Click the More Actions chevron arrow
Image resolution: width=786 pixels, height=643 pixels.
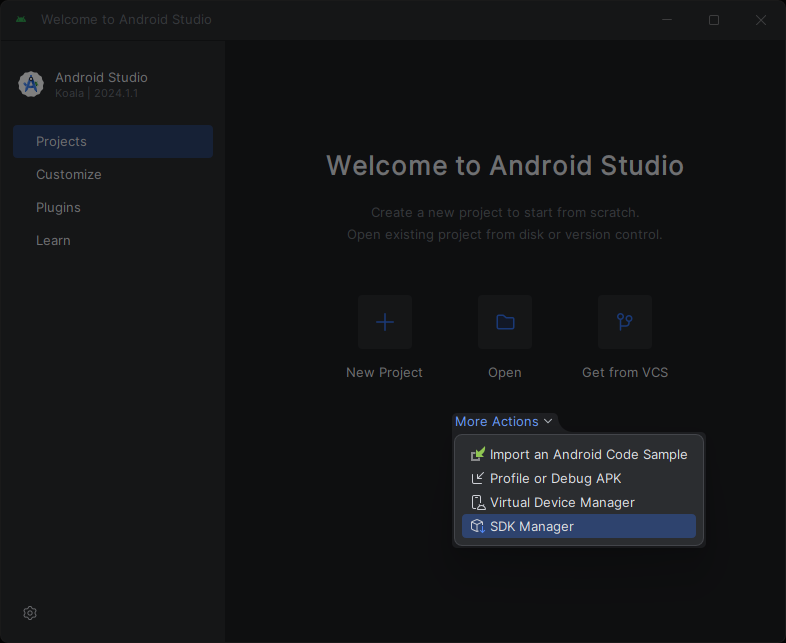[x=548, y=421]
